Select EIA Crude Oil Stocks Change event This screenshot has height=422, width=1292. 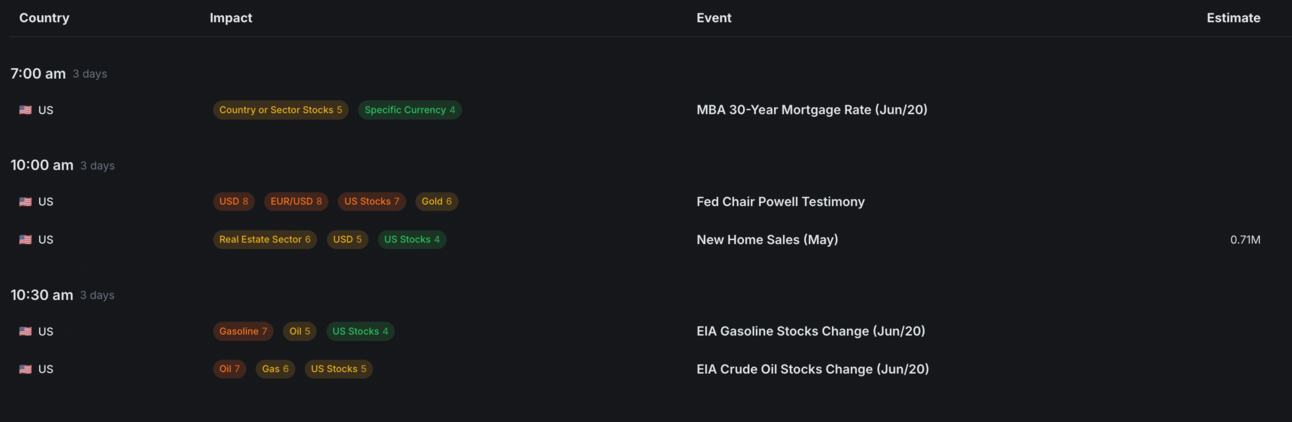point(812,370)
